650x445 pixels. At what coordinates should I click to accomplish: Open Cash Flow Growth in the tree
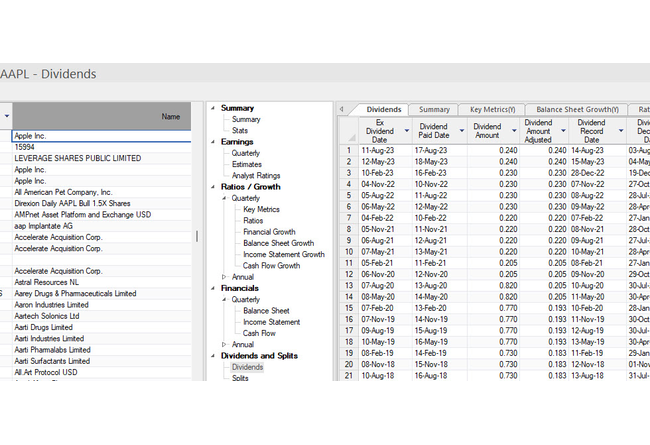click(272, 265)
